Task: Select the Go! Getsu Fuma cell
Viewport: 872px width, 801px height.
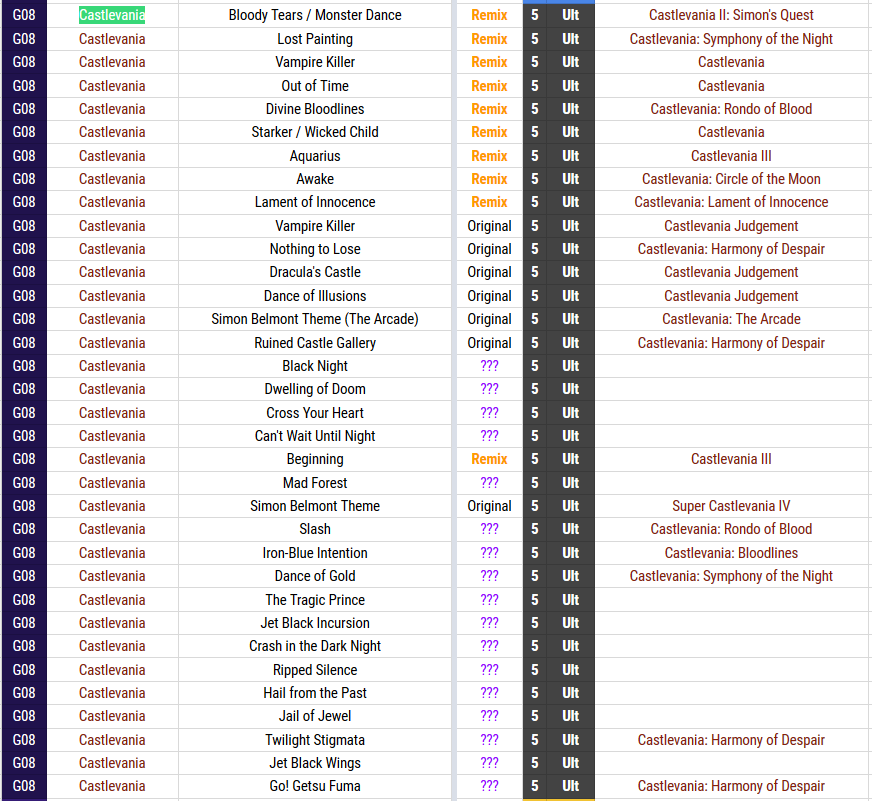Action: coord(315,786)
